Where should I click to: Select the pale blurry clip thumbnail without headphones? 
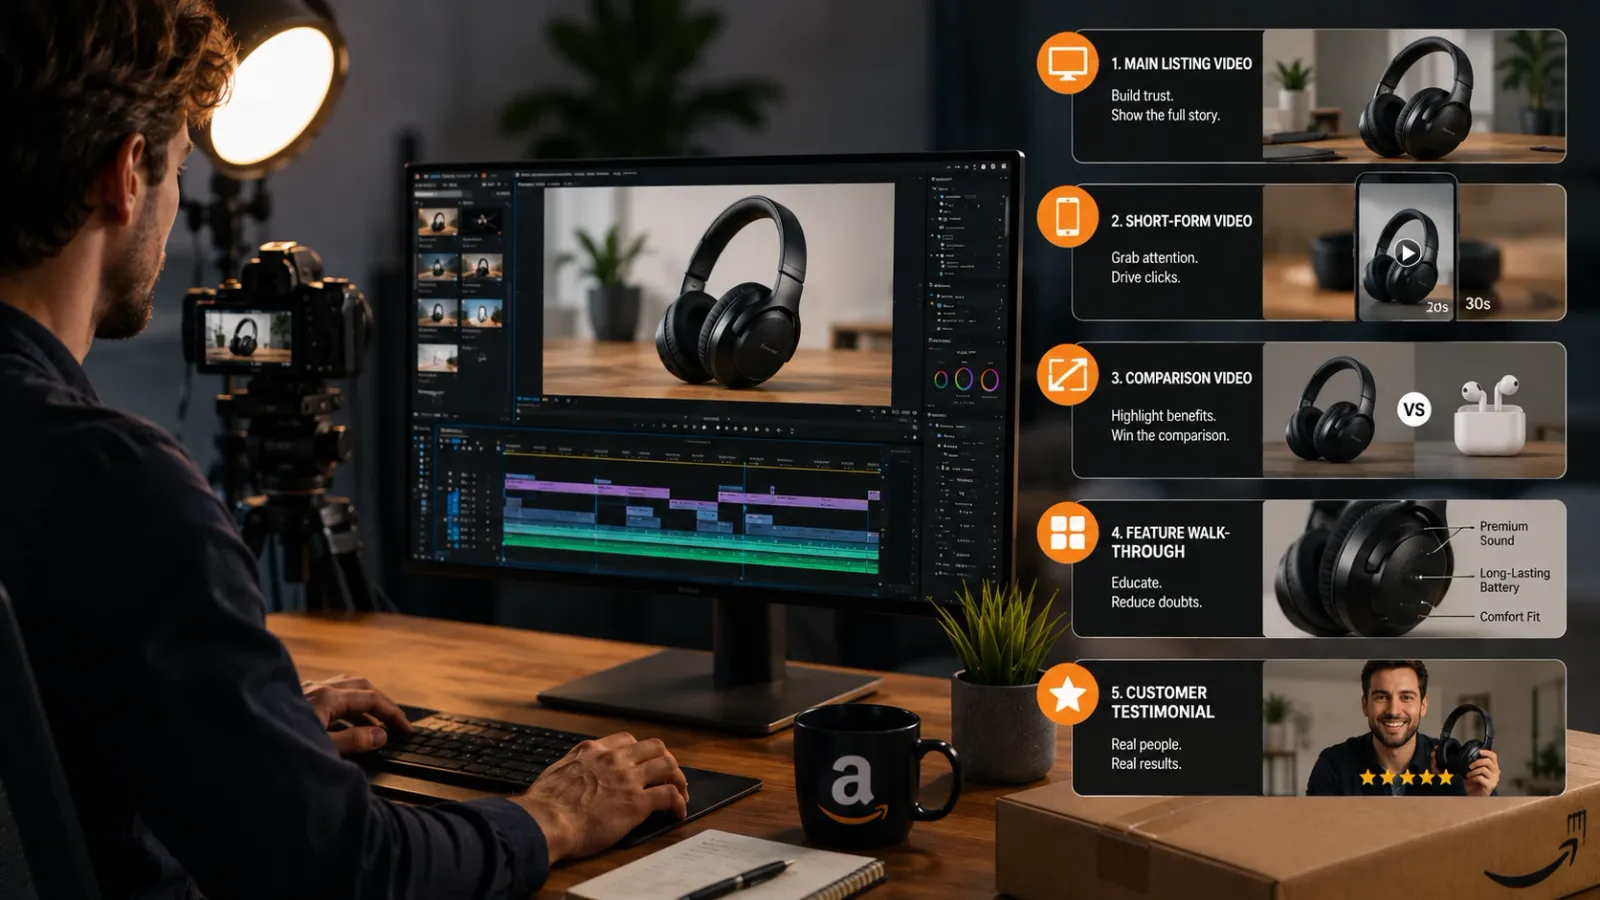pyautogui.click(x=437, y=357)
